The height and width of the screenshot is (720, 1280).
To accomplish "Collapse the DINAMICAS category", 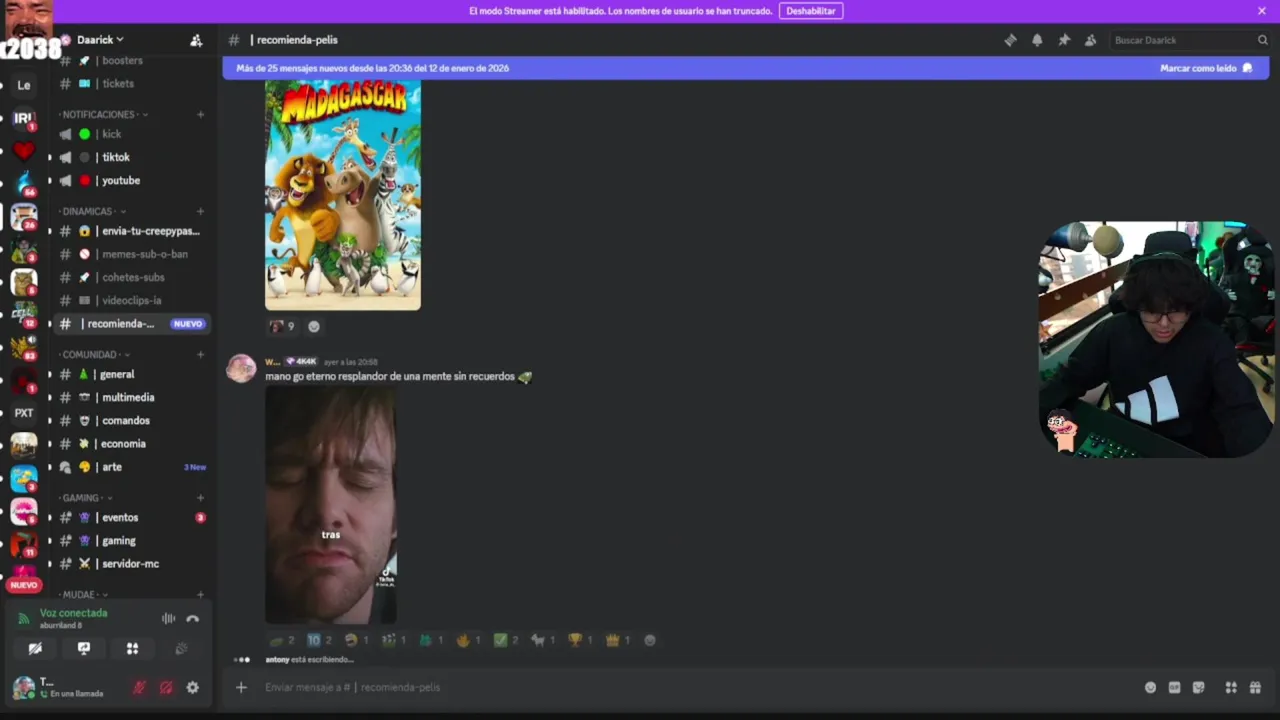I will pos(93,212).
